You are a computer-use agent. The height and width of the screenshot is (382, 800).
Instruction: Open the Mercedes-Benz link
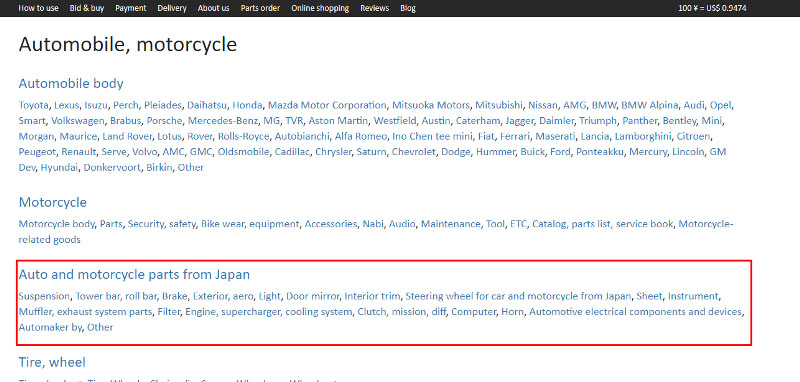[x=223, y=121]
